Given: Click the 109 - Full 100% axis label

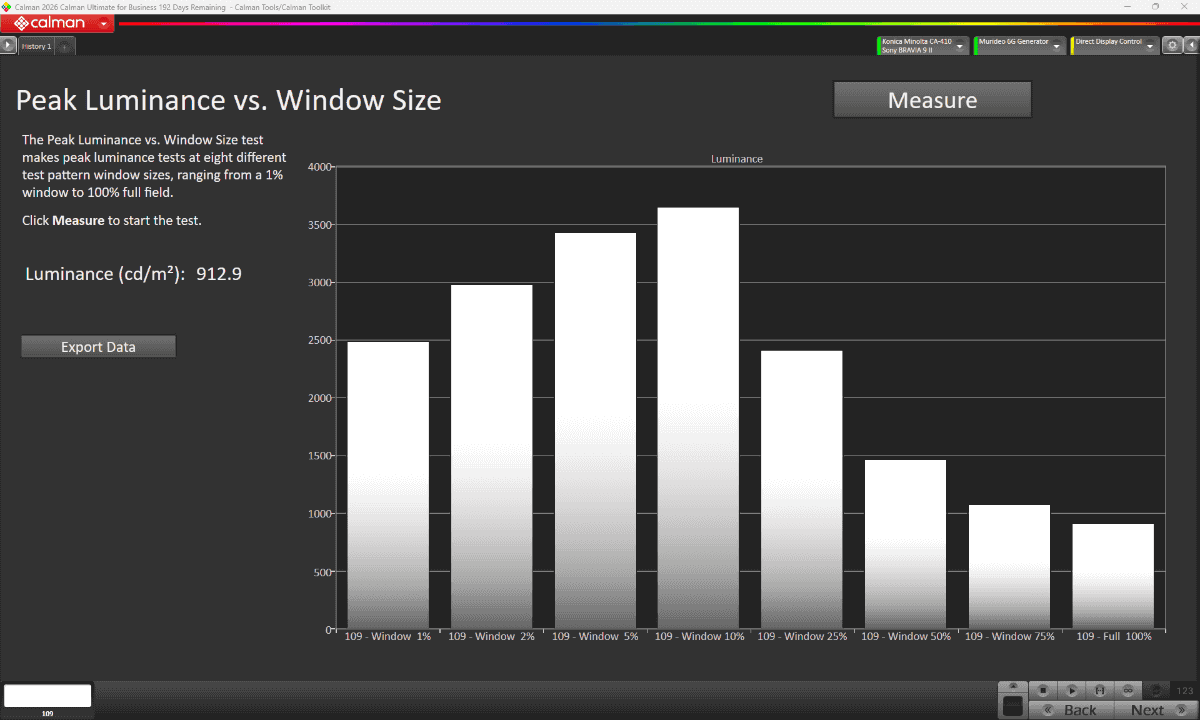Looking at the screenshot, I should (1114, 636).
